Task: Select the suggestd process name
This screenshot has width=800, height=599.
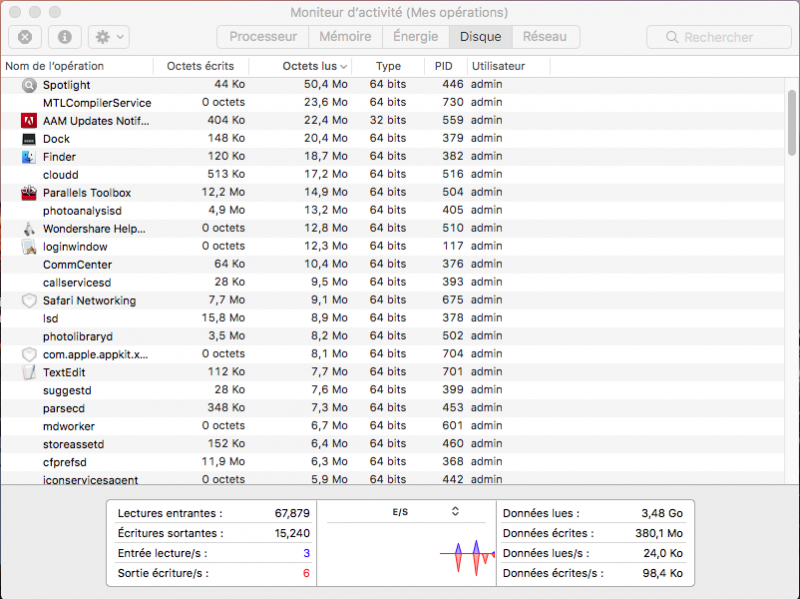Action: [67, 390]
